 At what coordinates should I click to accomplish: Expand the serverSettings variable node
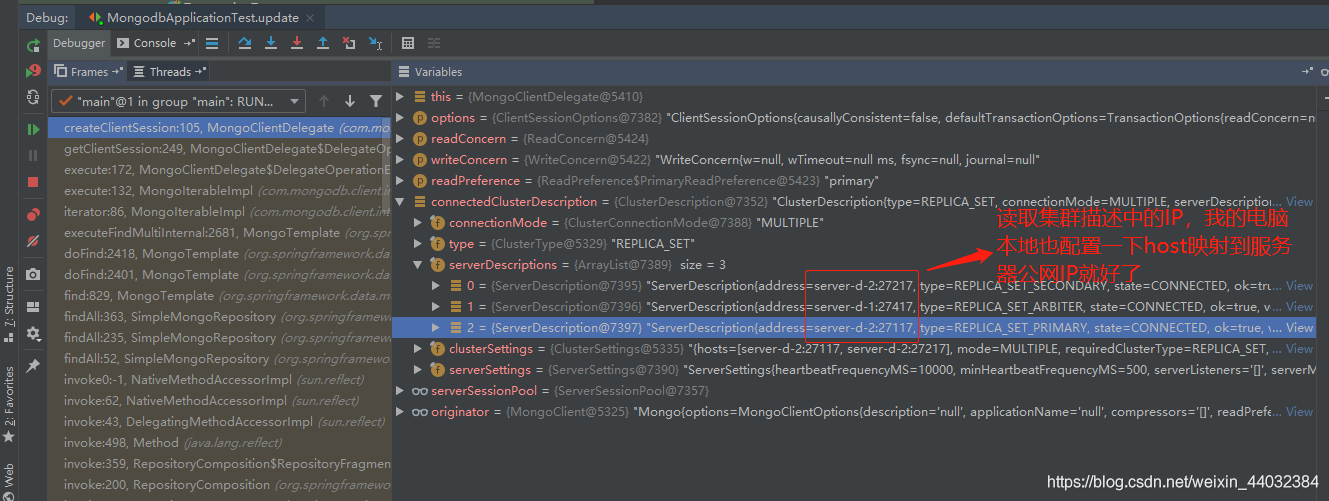point(419,370)
